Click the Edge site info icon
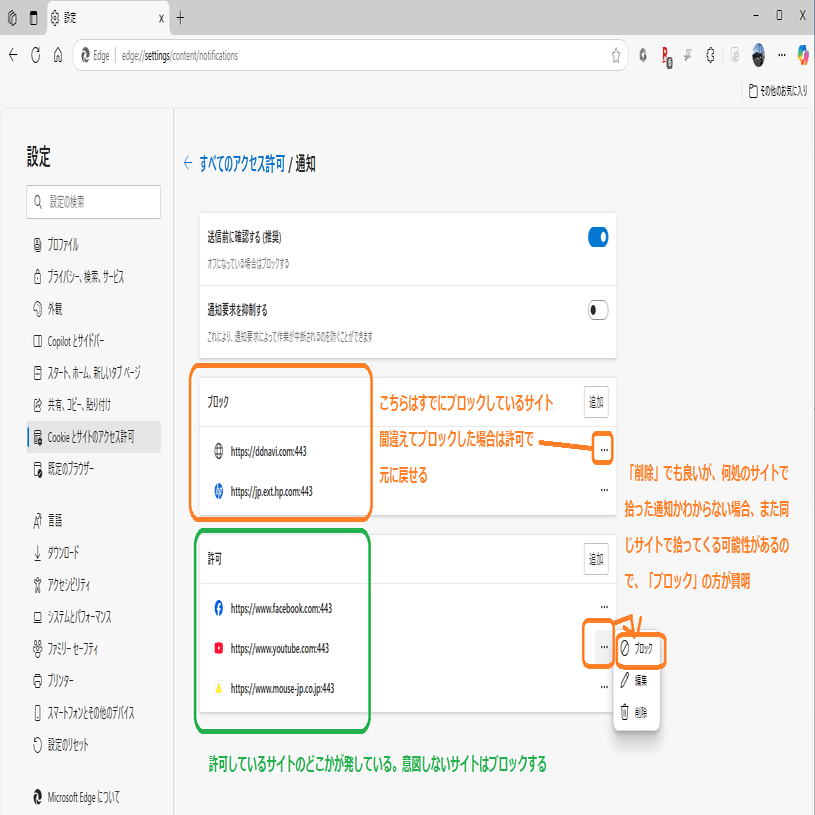 [x=95, y=56]
